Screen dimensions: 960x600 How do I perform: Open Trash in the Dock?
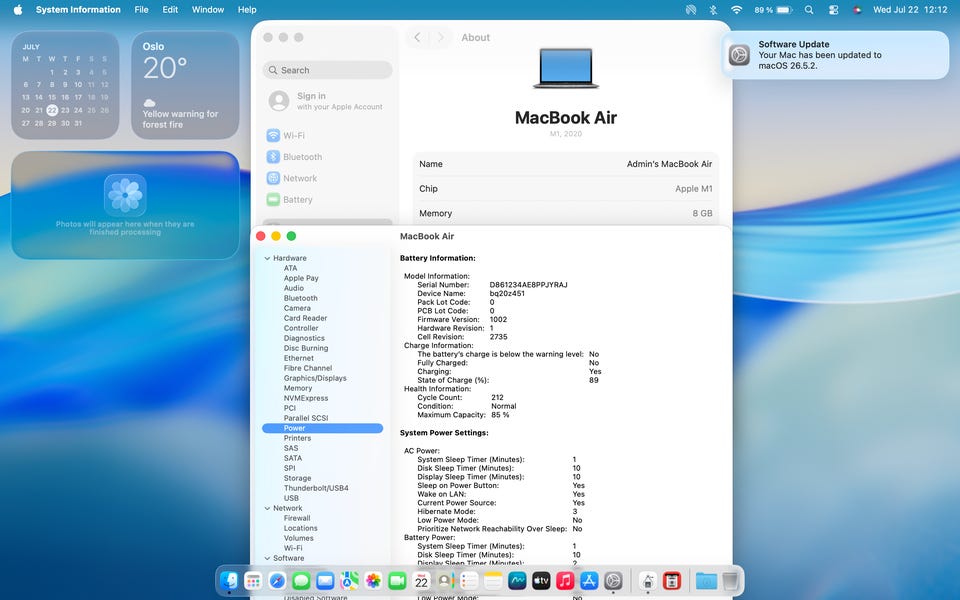(730, 580)
